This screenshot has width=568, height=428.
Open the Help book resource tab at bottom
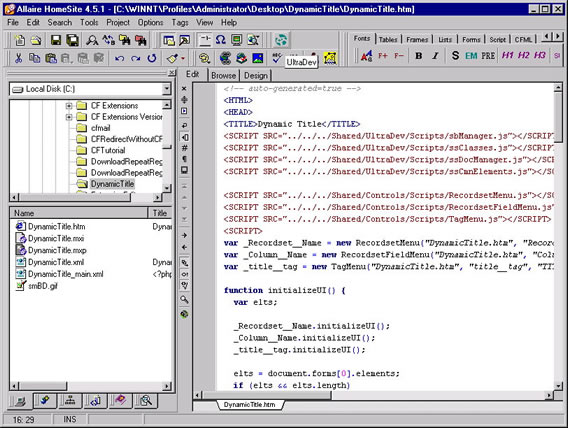click(x=120, y=400)
